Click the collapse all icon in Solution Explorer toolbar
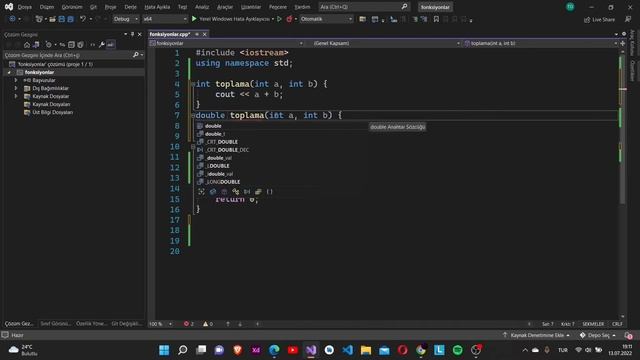 71,44
